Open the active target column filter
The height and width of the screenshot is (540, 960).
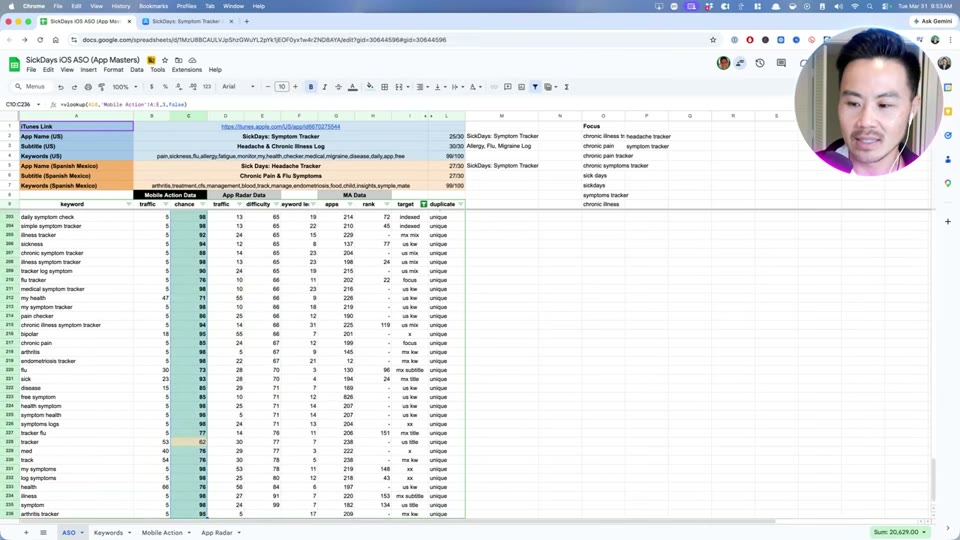click(423, 204)
